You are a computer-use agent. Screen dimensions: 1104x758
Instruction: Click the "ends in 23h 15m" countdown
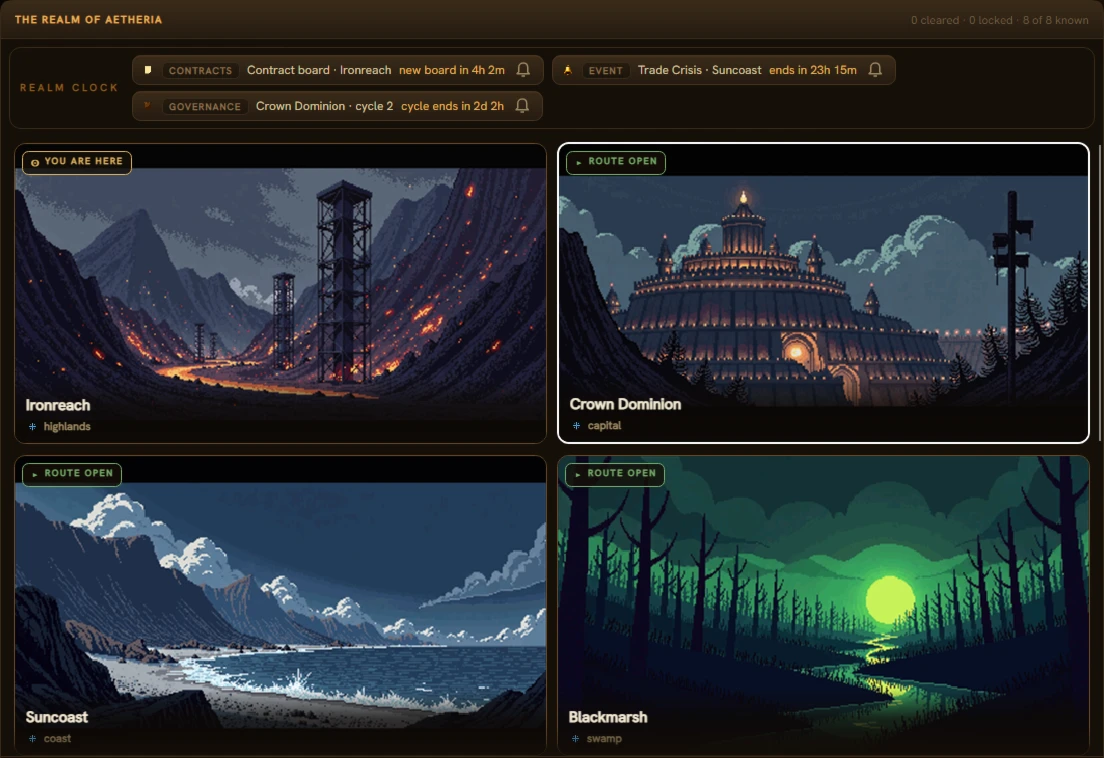tap(813, 70)
